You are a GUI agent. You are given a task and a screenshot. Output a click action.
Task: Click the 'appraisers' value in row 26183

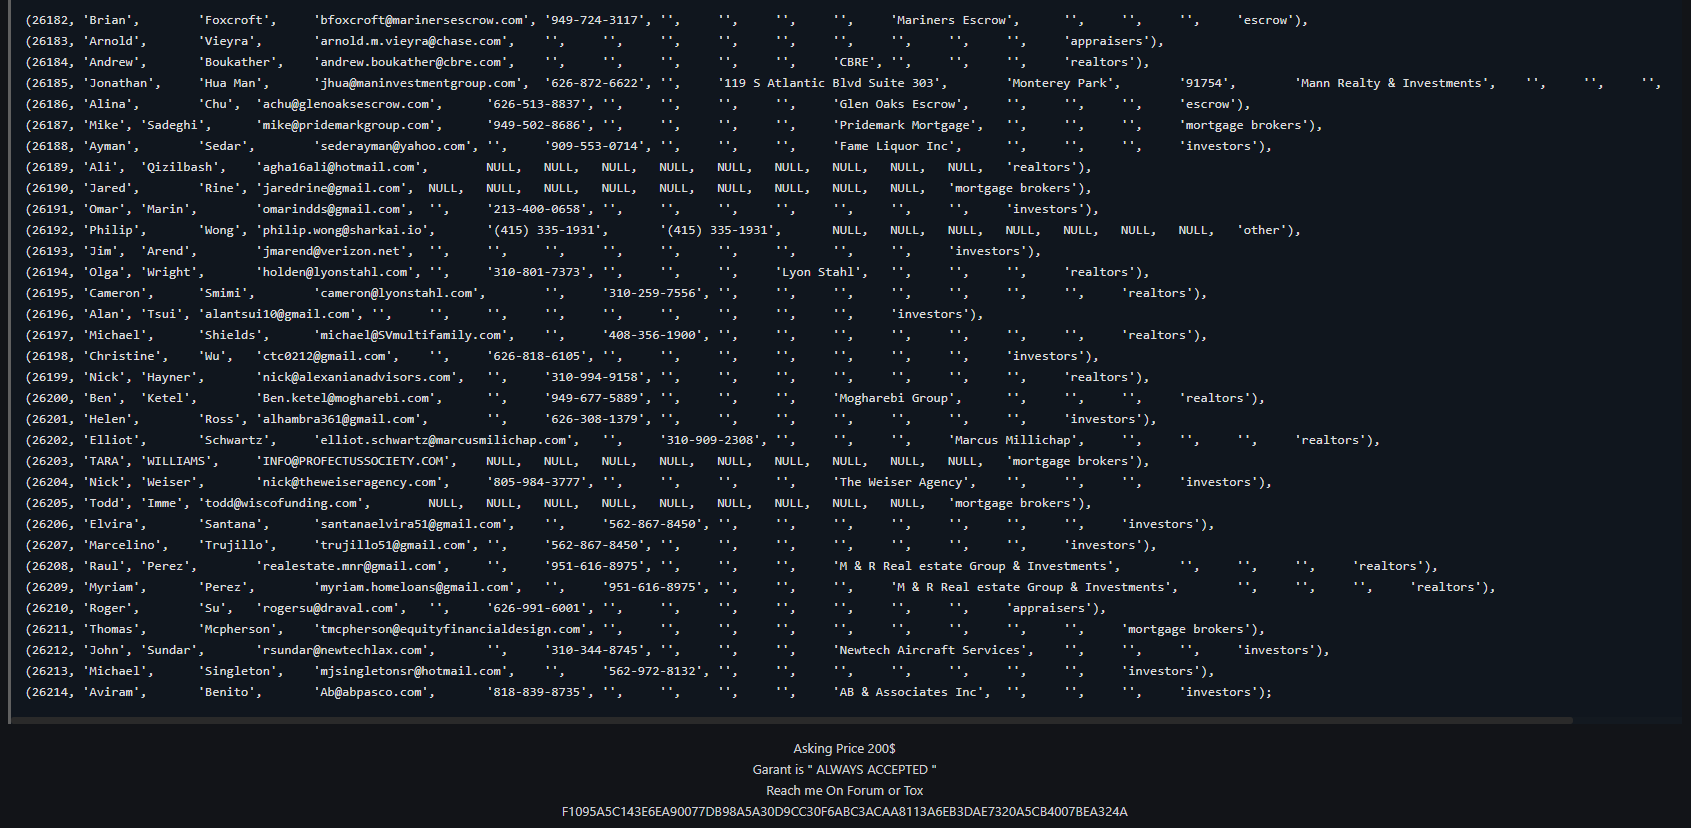[1108, 41]
